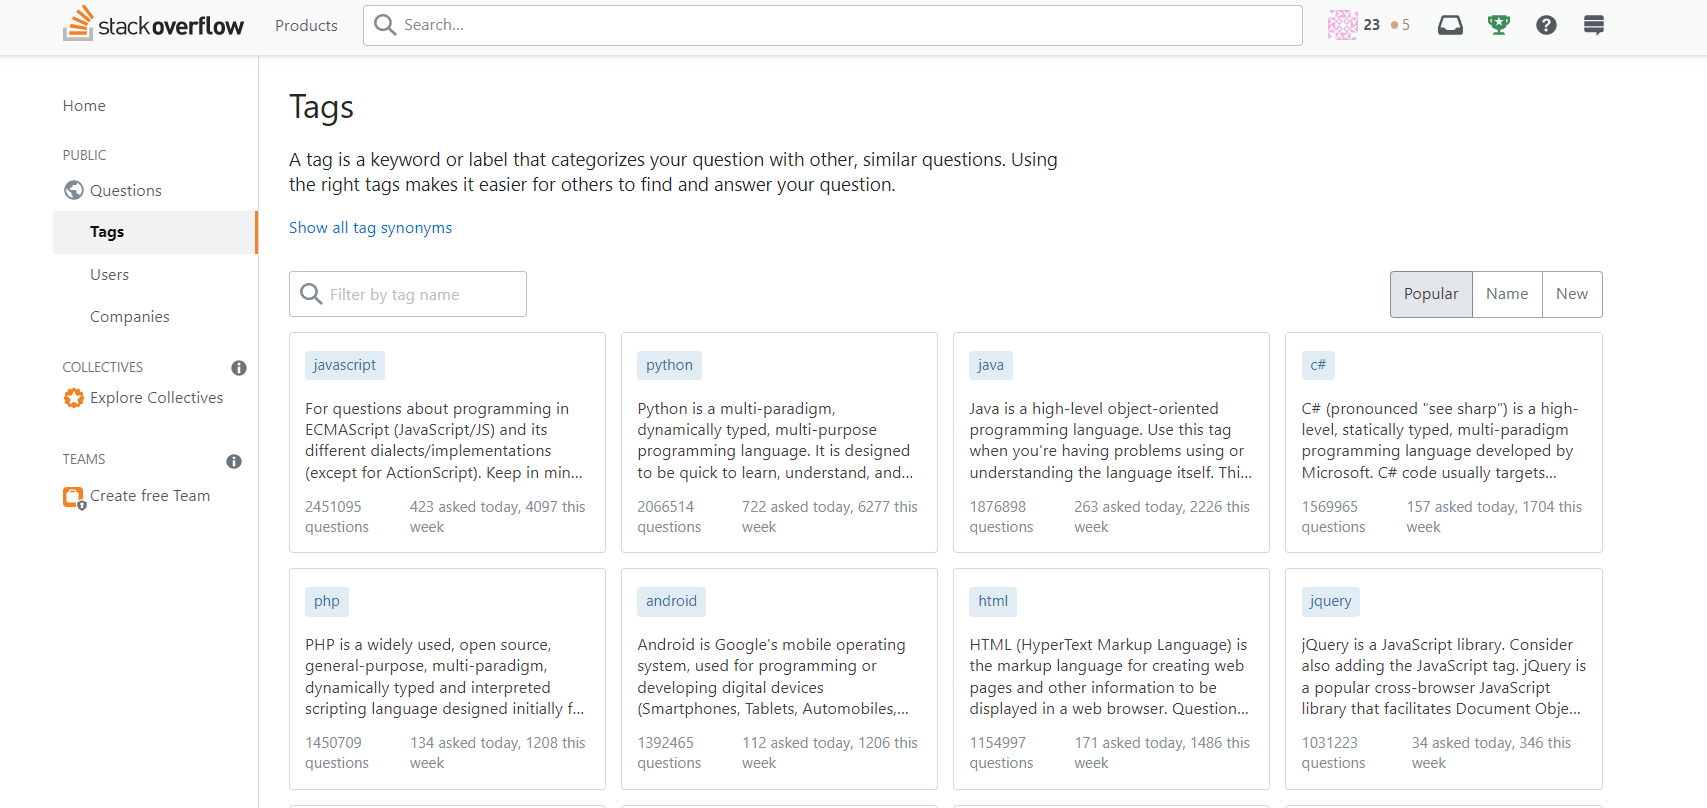1707x808 pixels.
Task: Click the Teams info icon
Action: click(234, 461)
